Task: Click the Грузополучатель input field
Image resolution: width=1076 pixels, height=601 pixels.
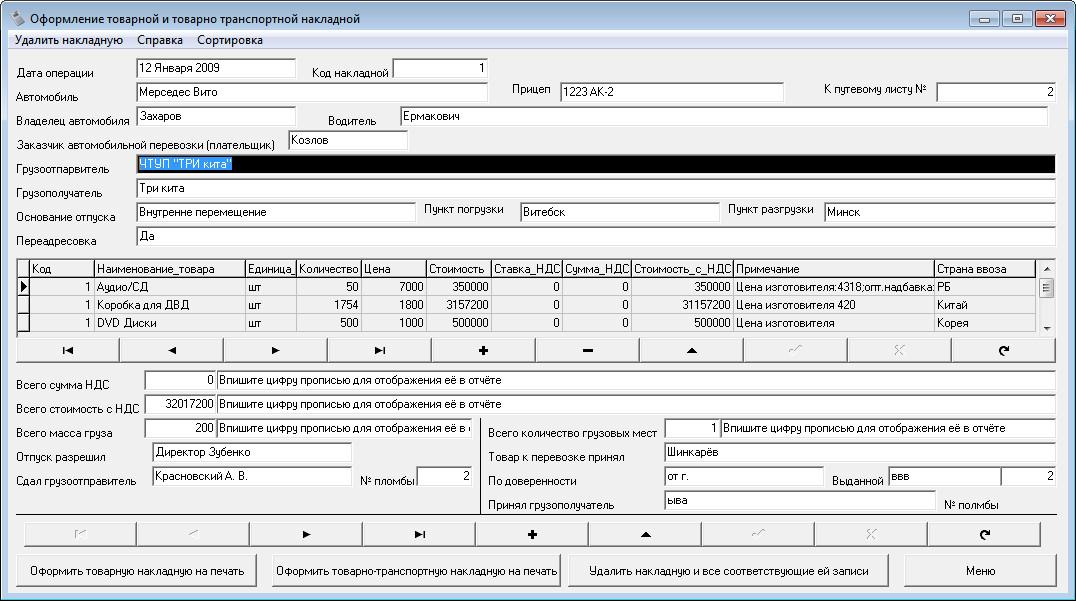Action: coord(596,188)
